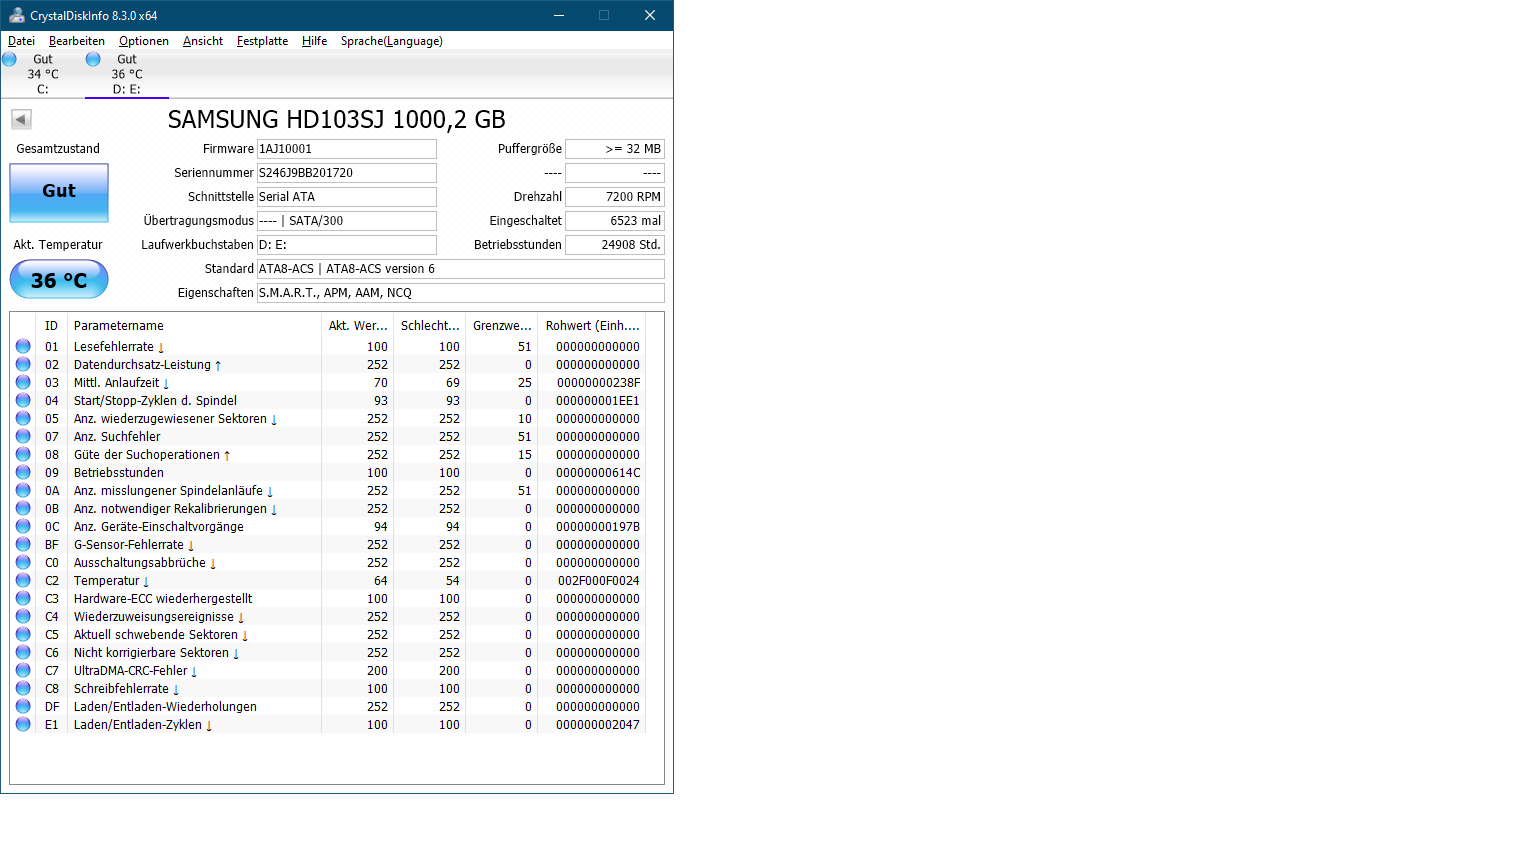Viewport: 1536px width, 864px height.
Task: Open the Festplatte menu
Action: point(262,41)
